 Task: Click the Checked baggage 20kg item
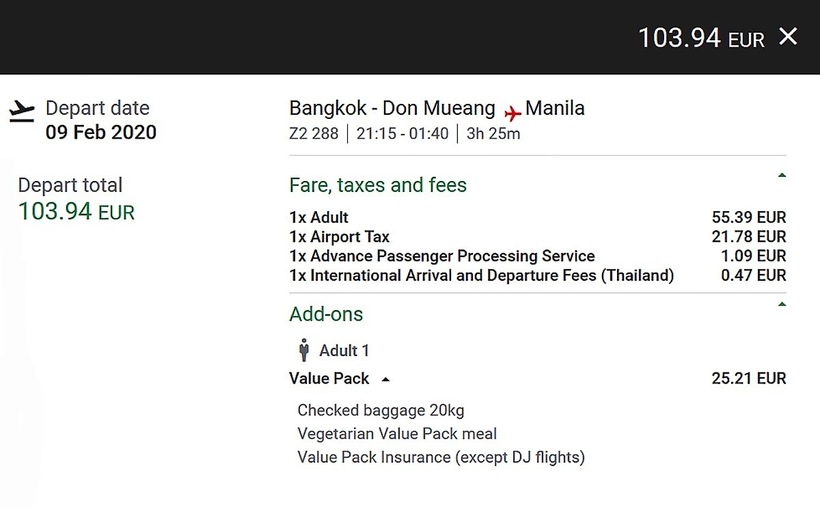(380, 410)
